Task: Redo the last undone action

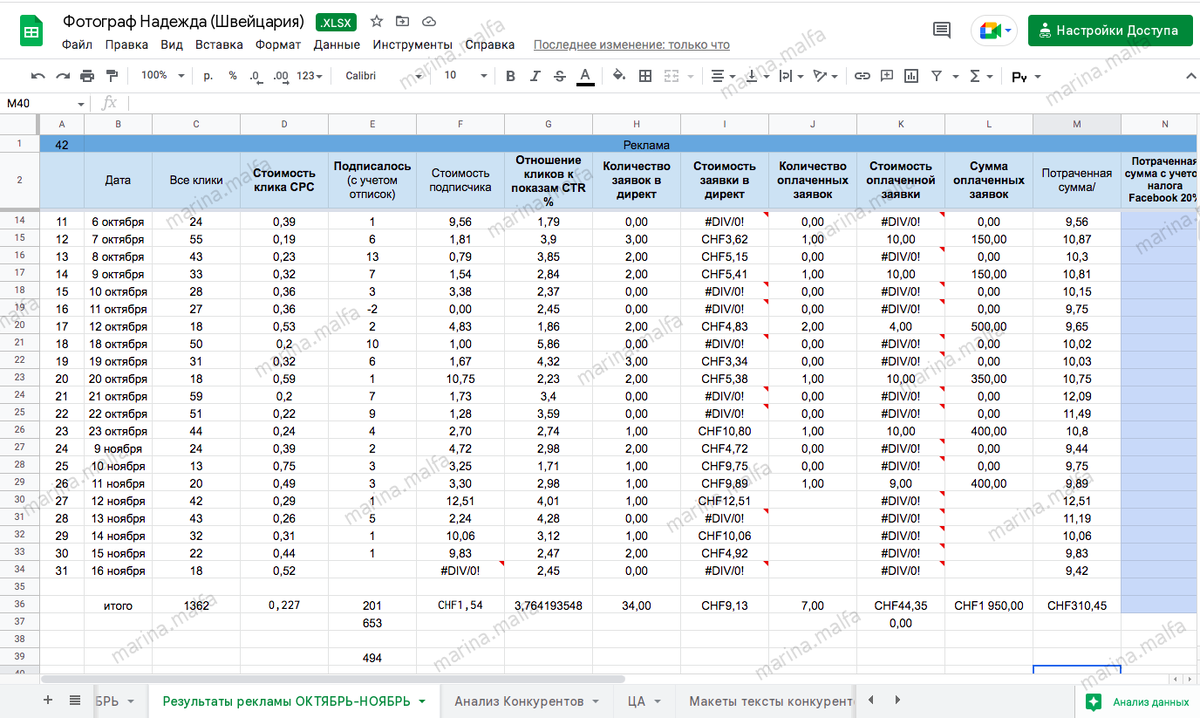Action: pos(62,76)
